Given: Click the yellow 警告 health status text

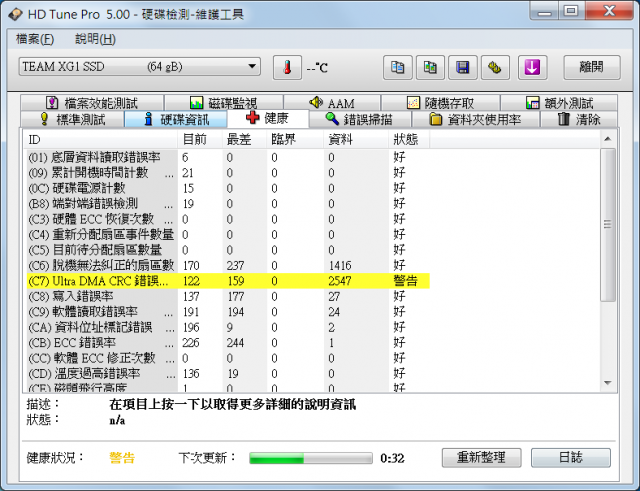Looking at the screenshot, I should (x=122, y=458).
